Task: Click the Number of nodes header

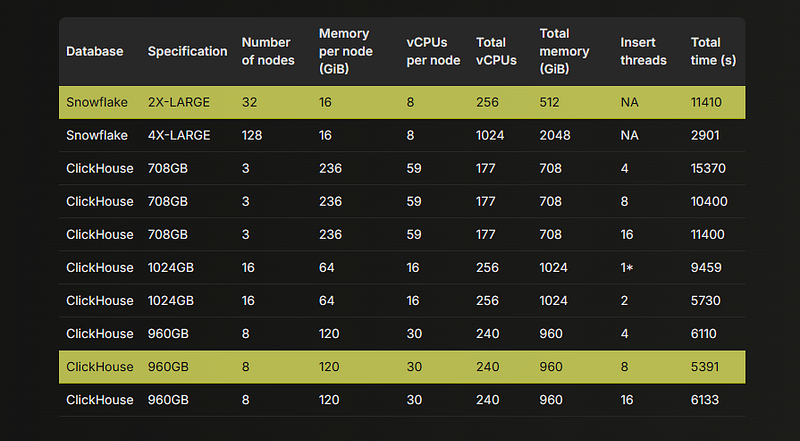Action: (x=268, y=51)
